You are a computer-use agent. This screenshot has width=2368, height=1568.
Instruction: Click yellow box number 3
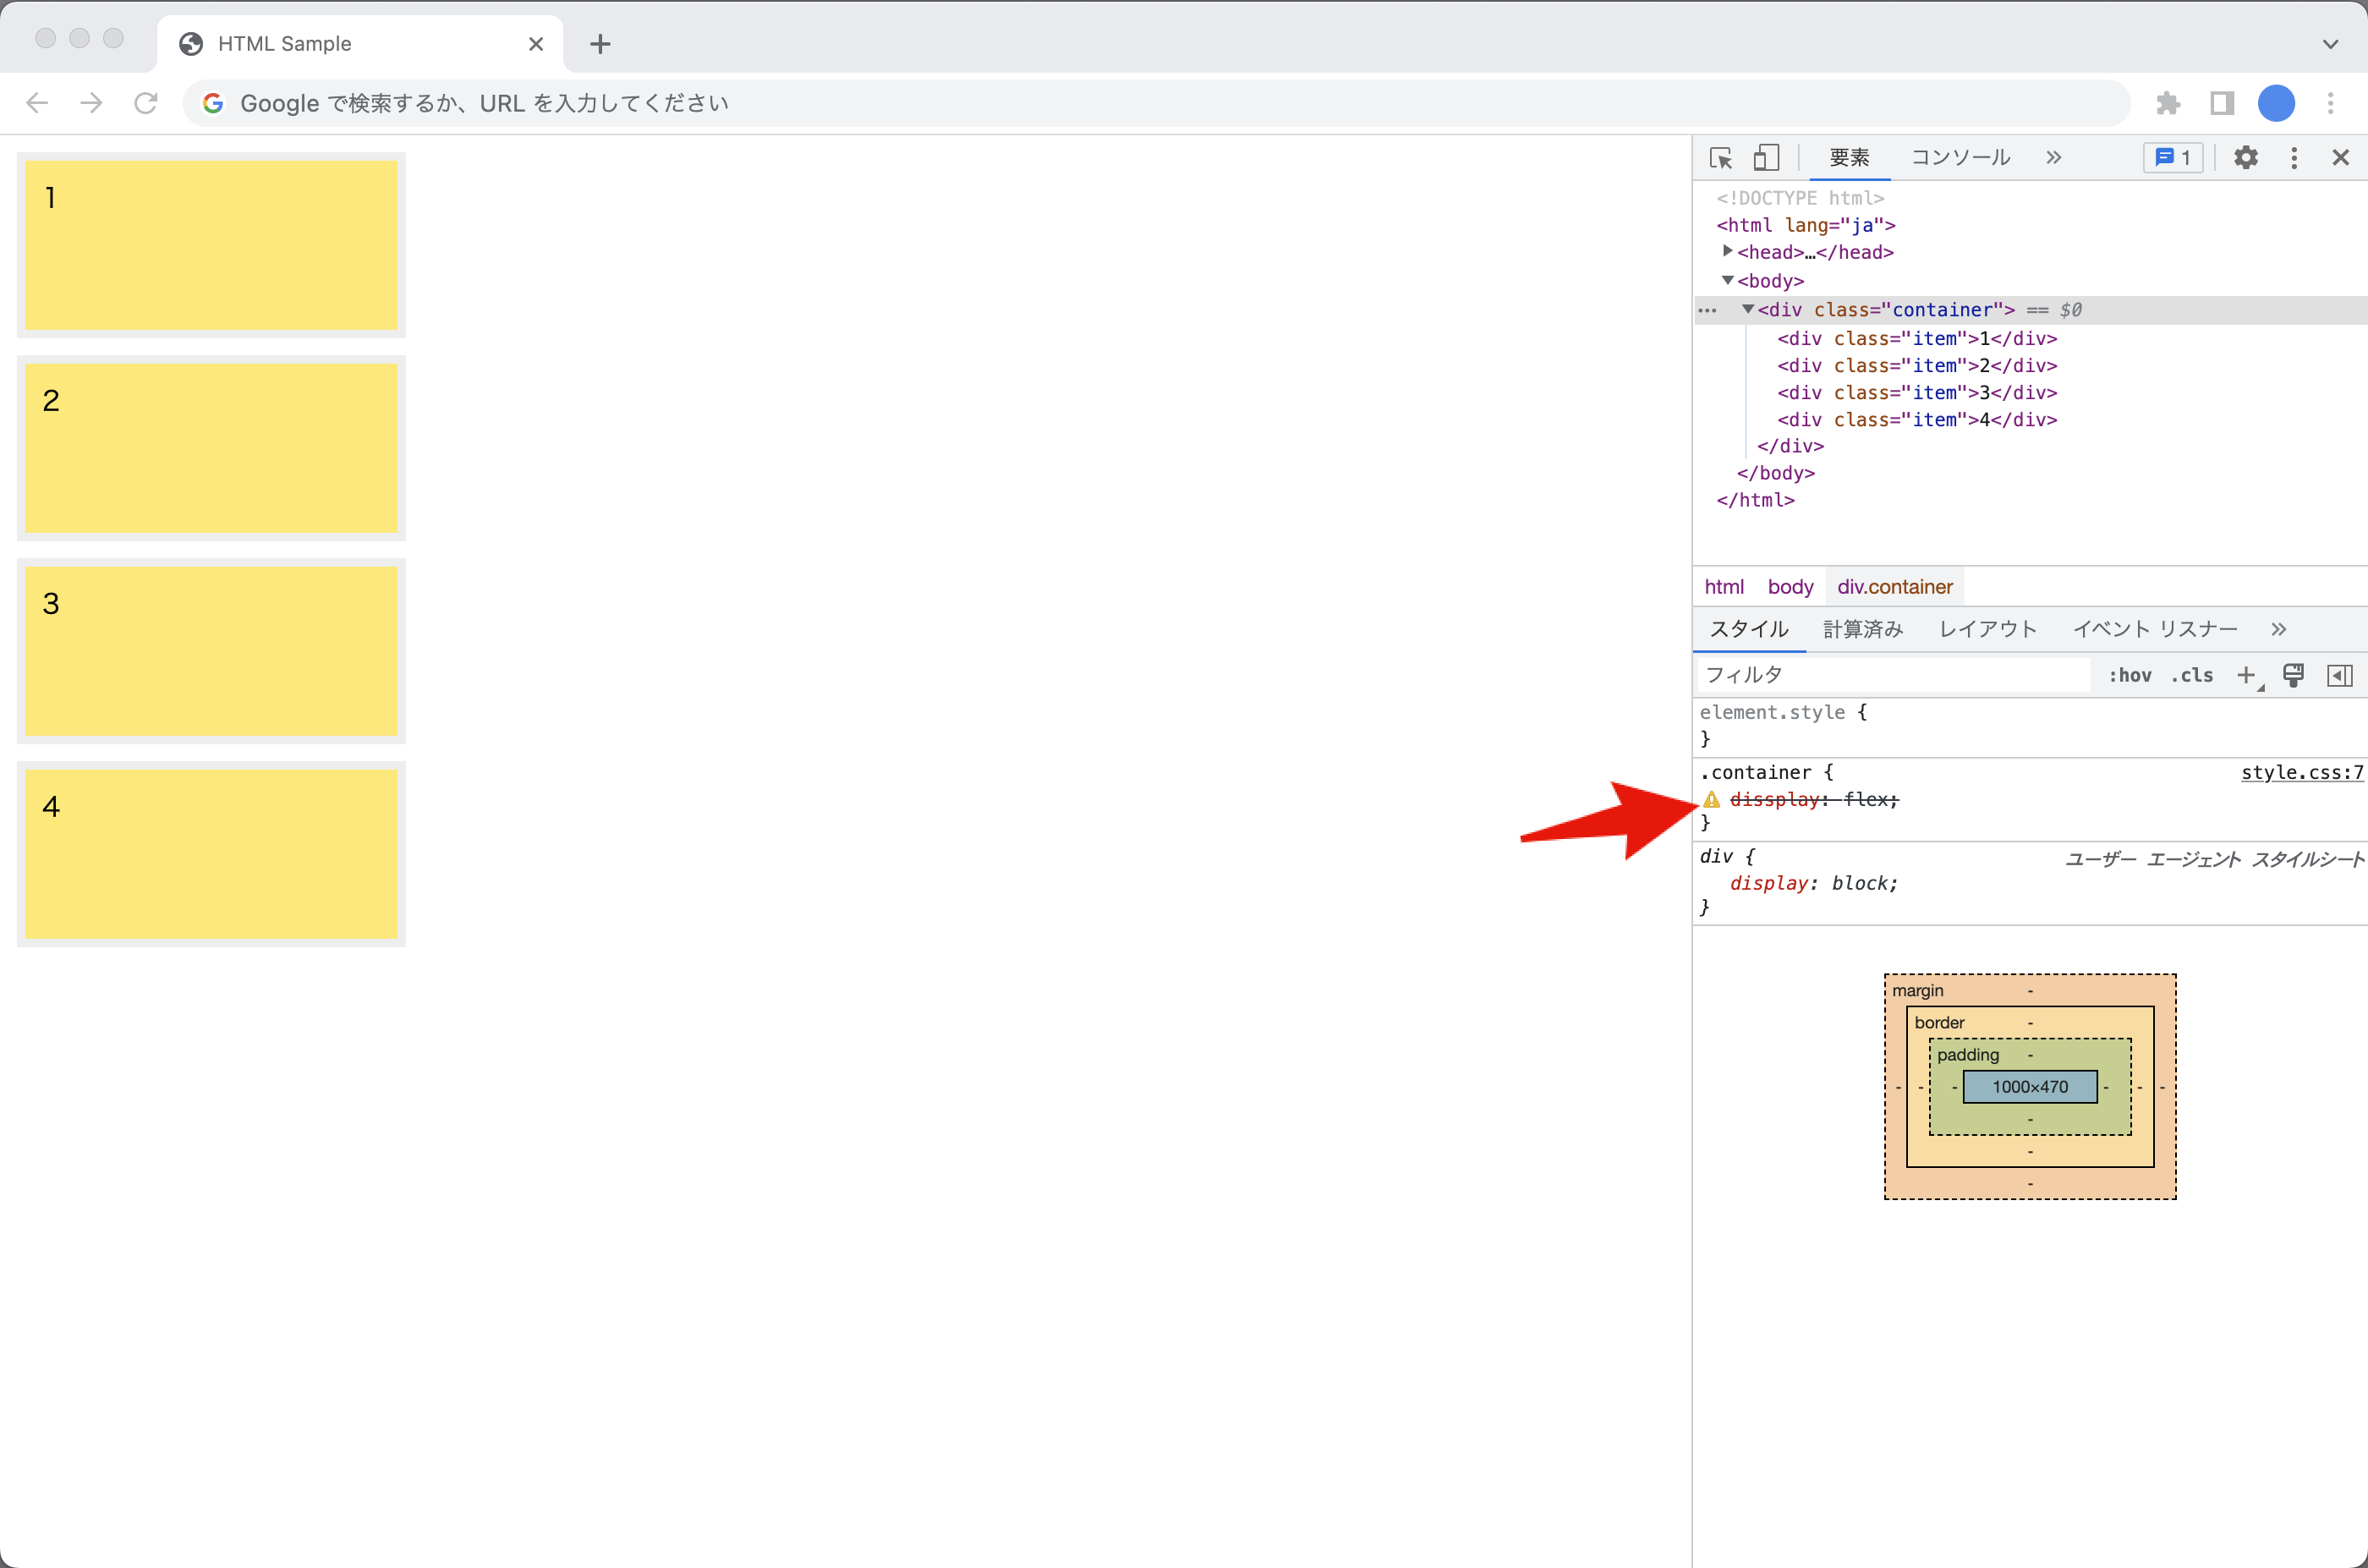211,651
